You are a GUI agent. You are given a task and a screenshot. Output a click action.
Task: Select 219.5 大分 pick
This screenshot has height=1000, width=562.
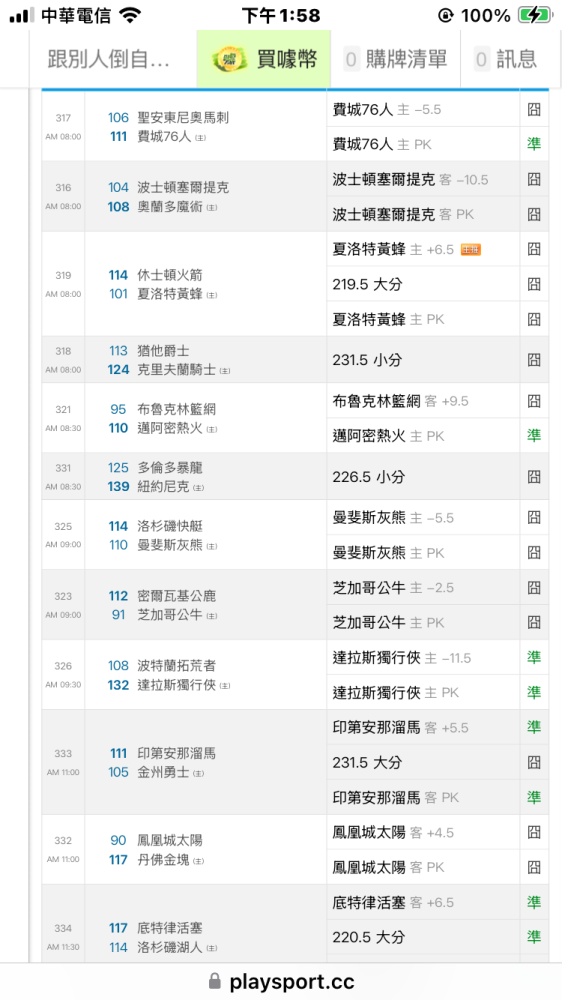pos(424,284)
